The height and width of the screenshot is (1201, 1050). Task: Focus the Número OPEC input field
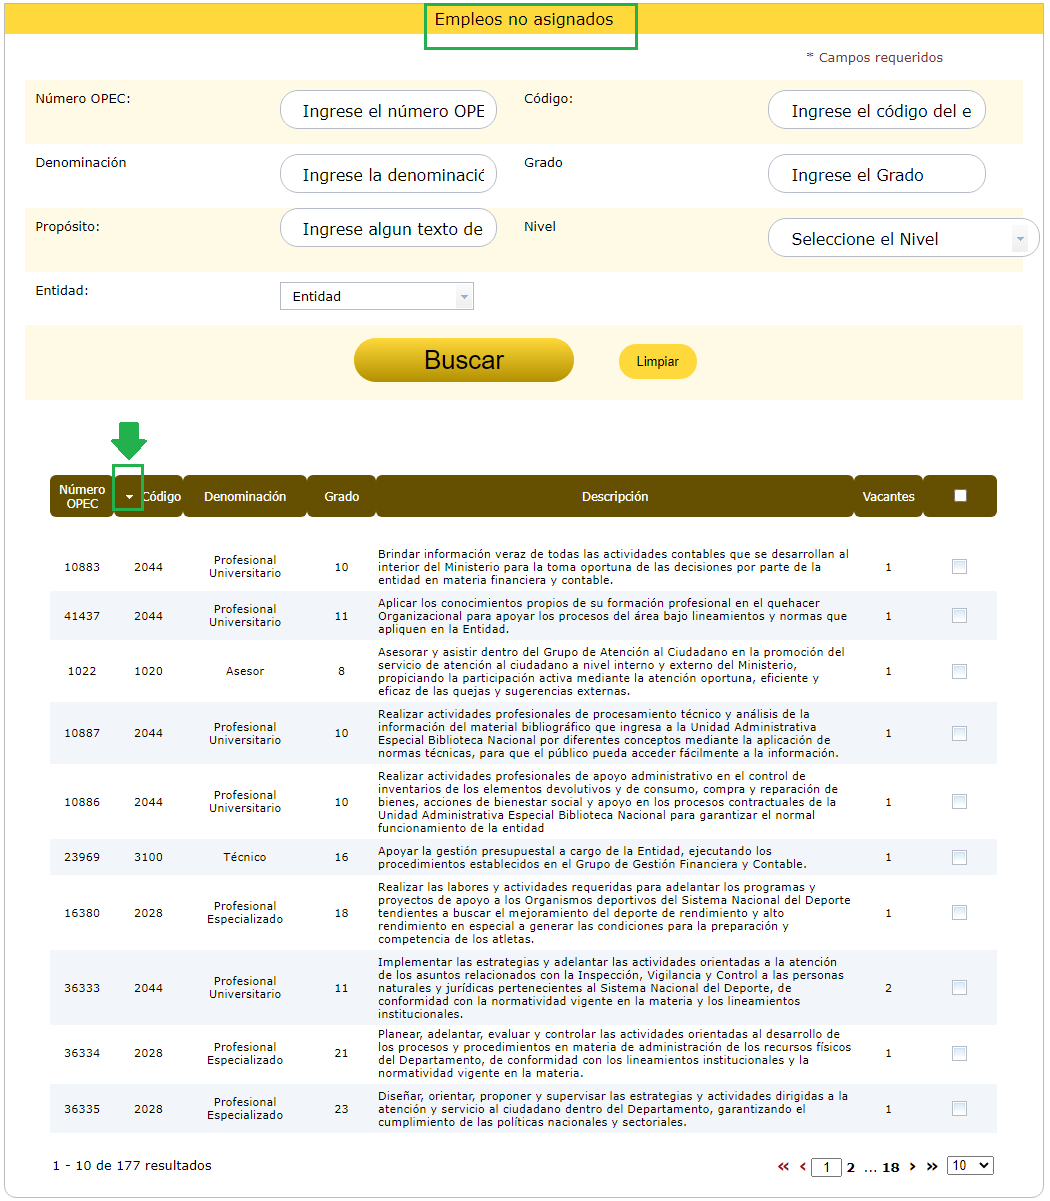[388, 111]
